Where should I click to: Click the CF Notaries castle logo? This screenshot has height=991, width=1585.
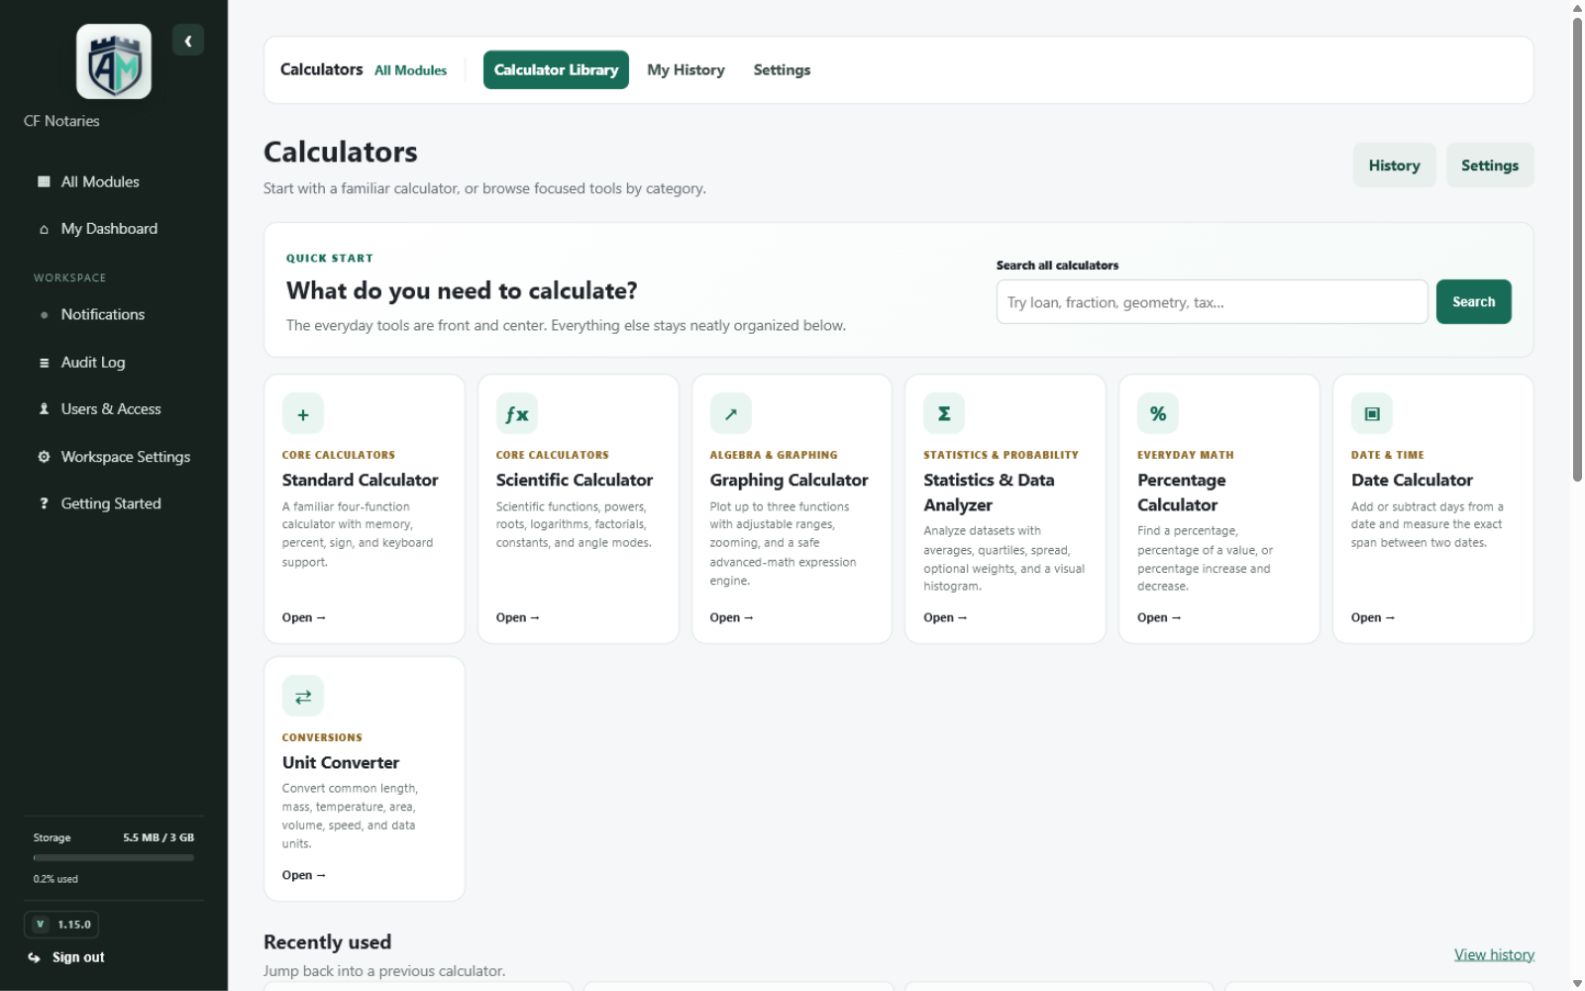point(114,62)
